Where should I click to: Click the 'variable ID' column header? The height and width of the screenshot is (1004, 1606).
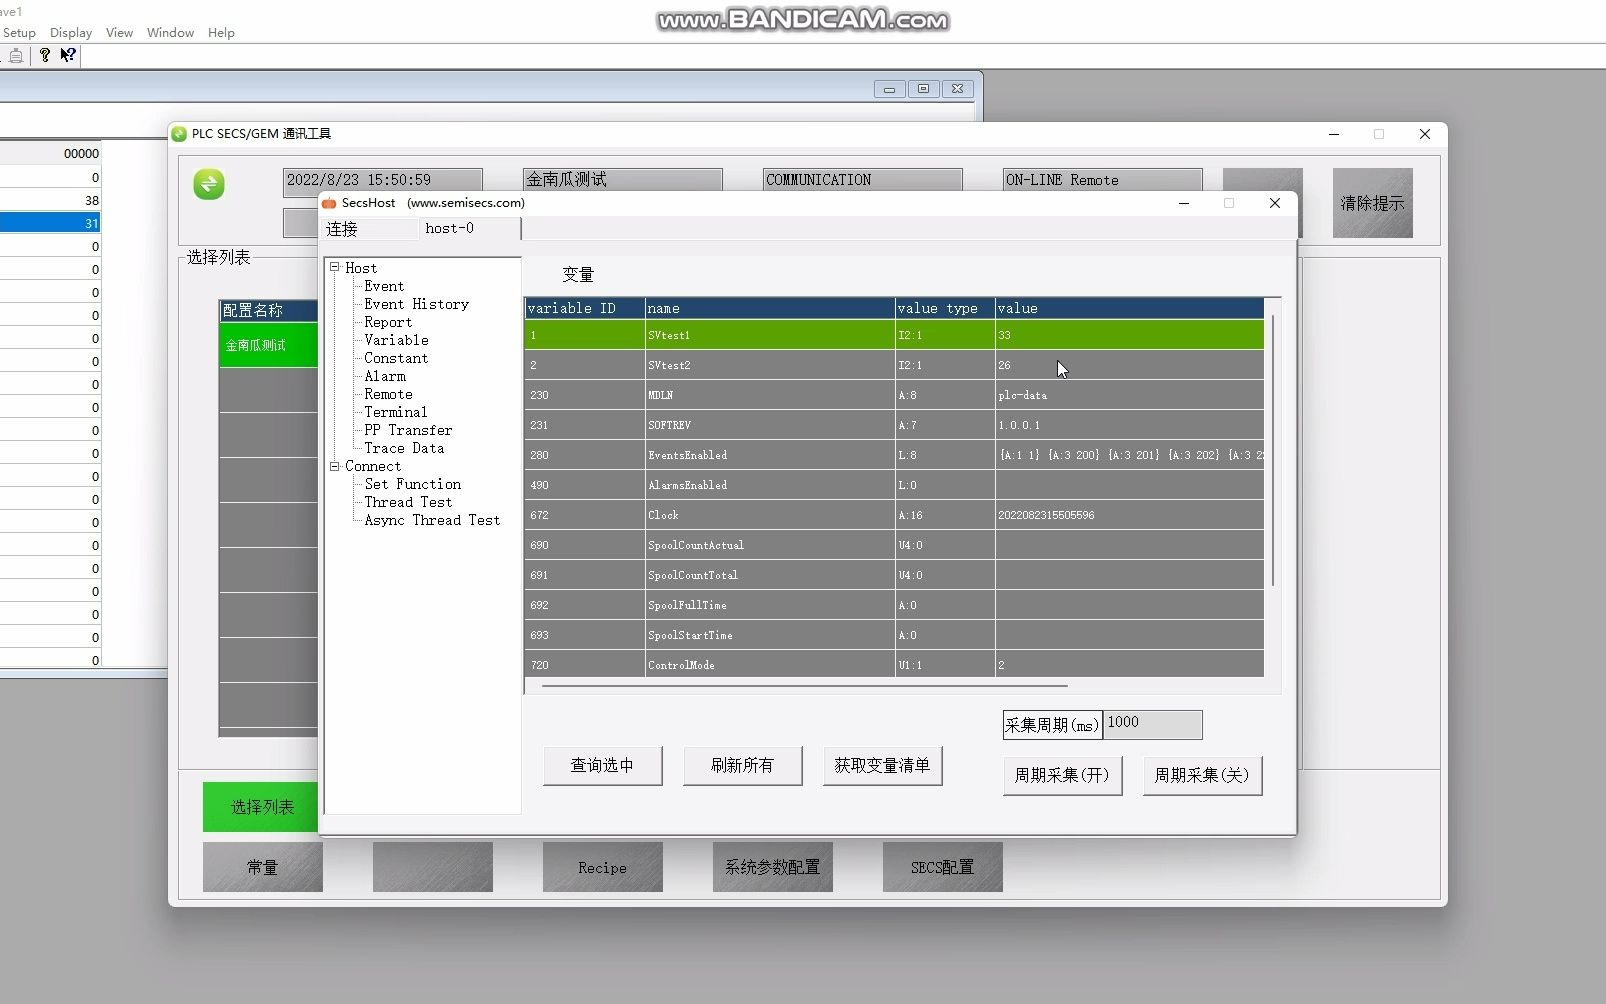point(584,308)
